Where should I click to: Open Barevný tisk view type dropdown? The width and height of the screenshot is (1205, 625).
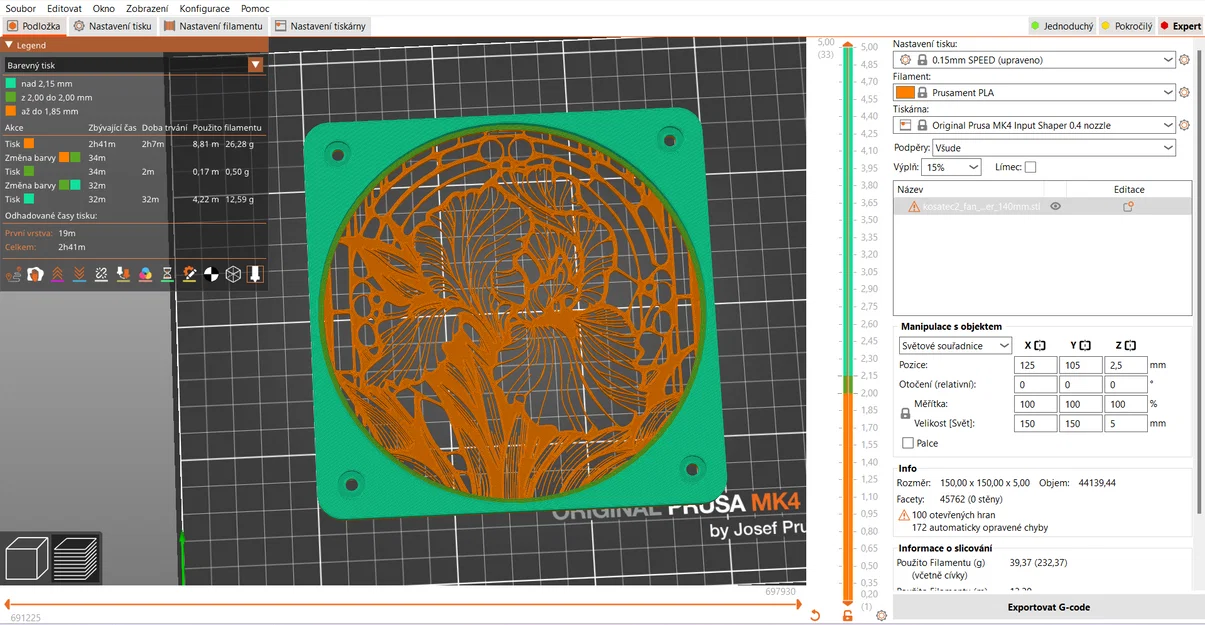(134, 65)
